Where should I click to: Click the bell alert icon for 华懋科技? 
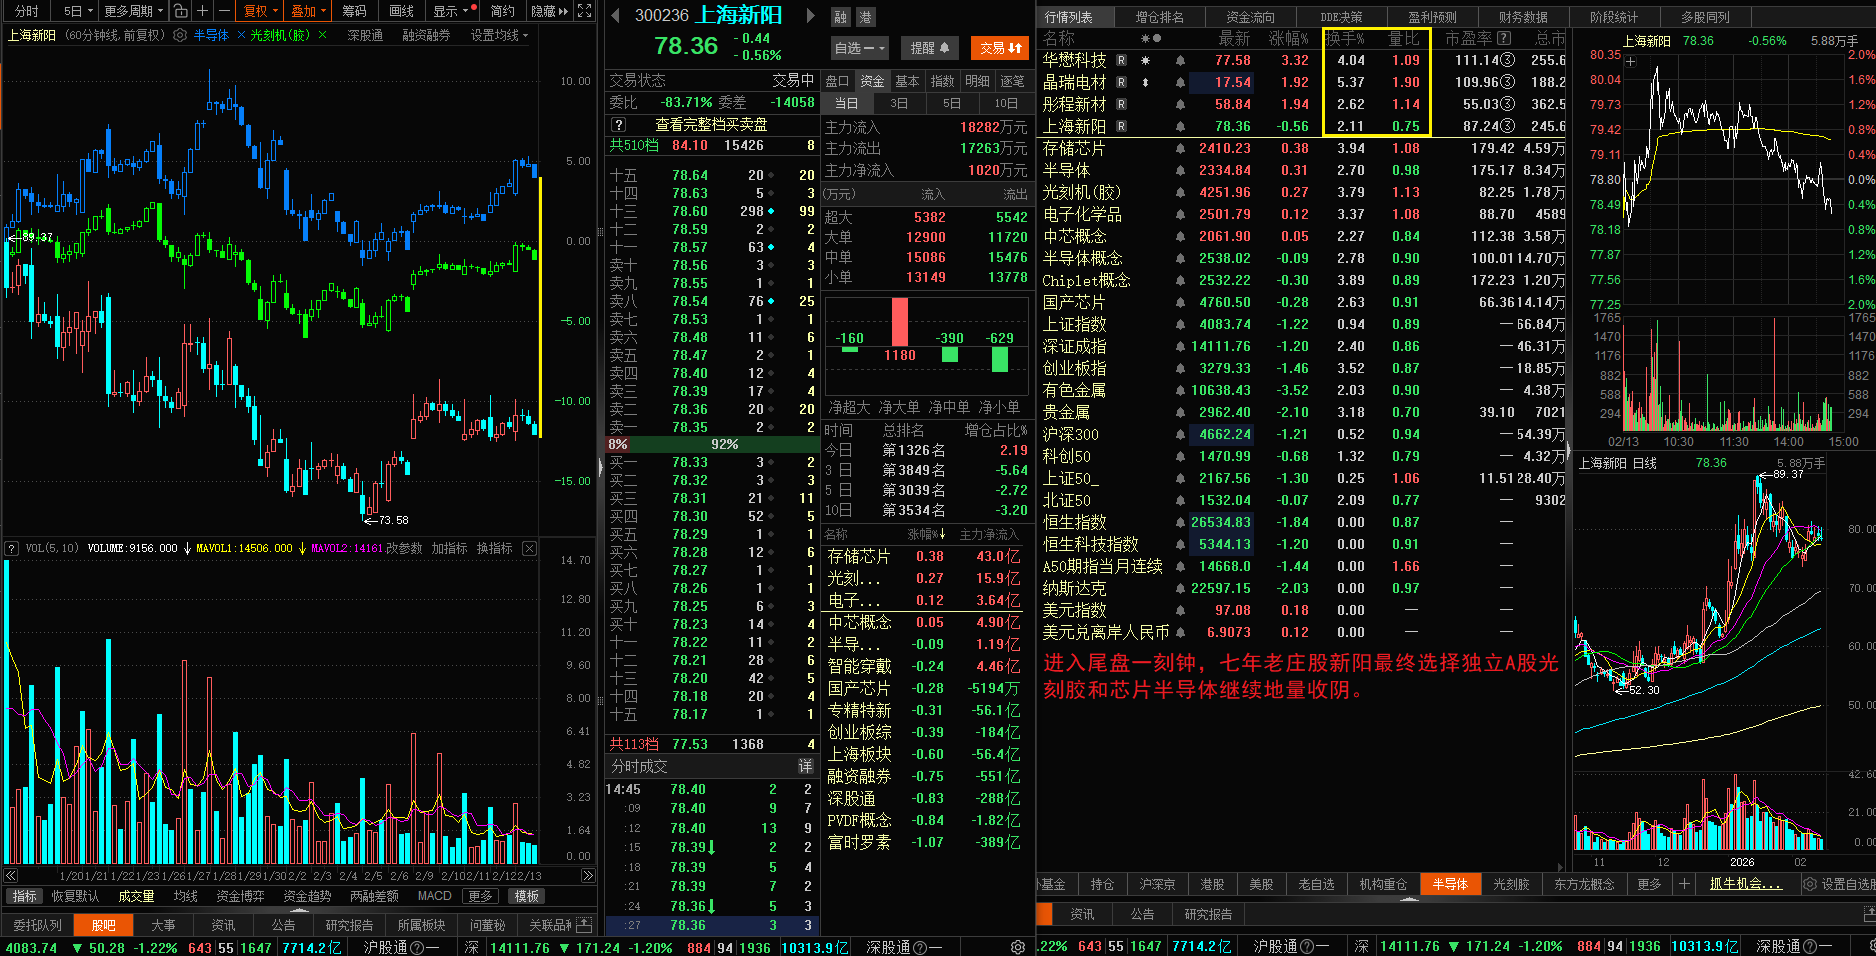point(1180,61)
